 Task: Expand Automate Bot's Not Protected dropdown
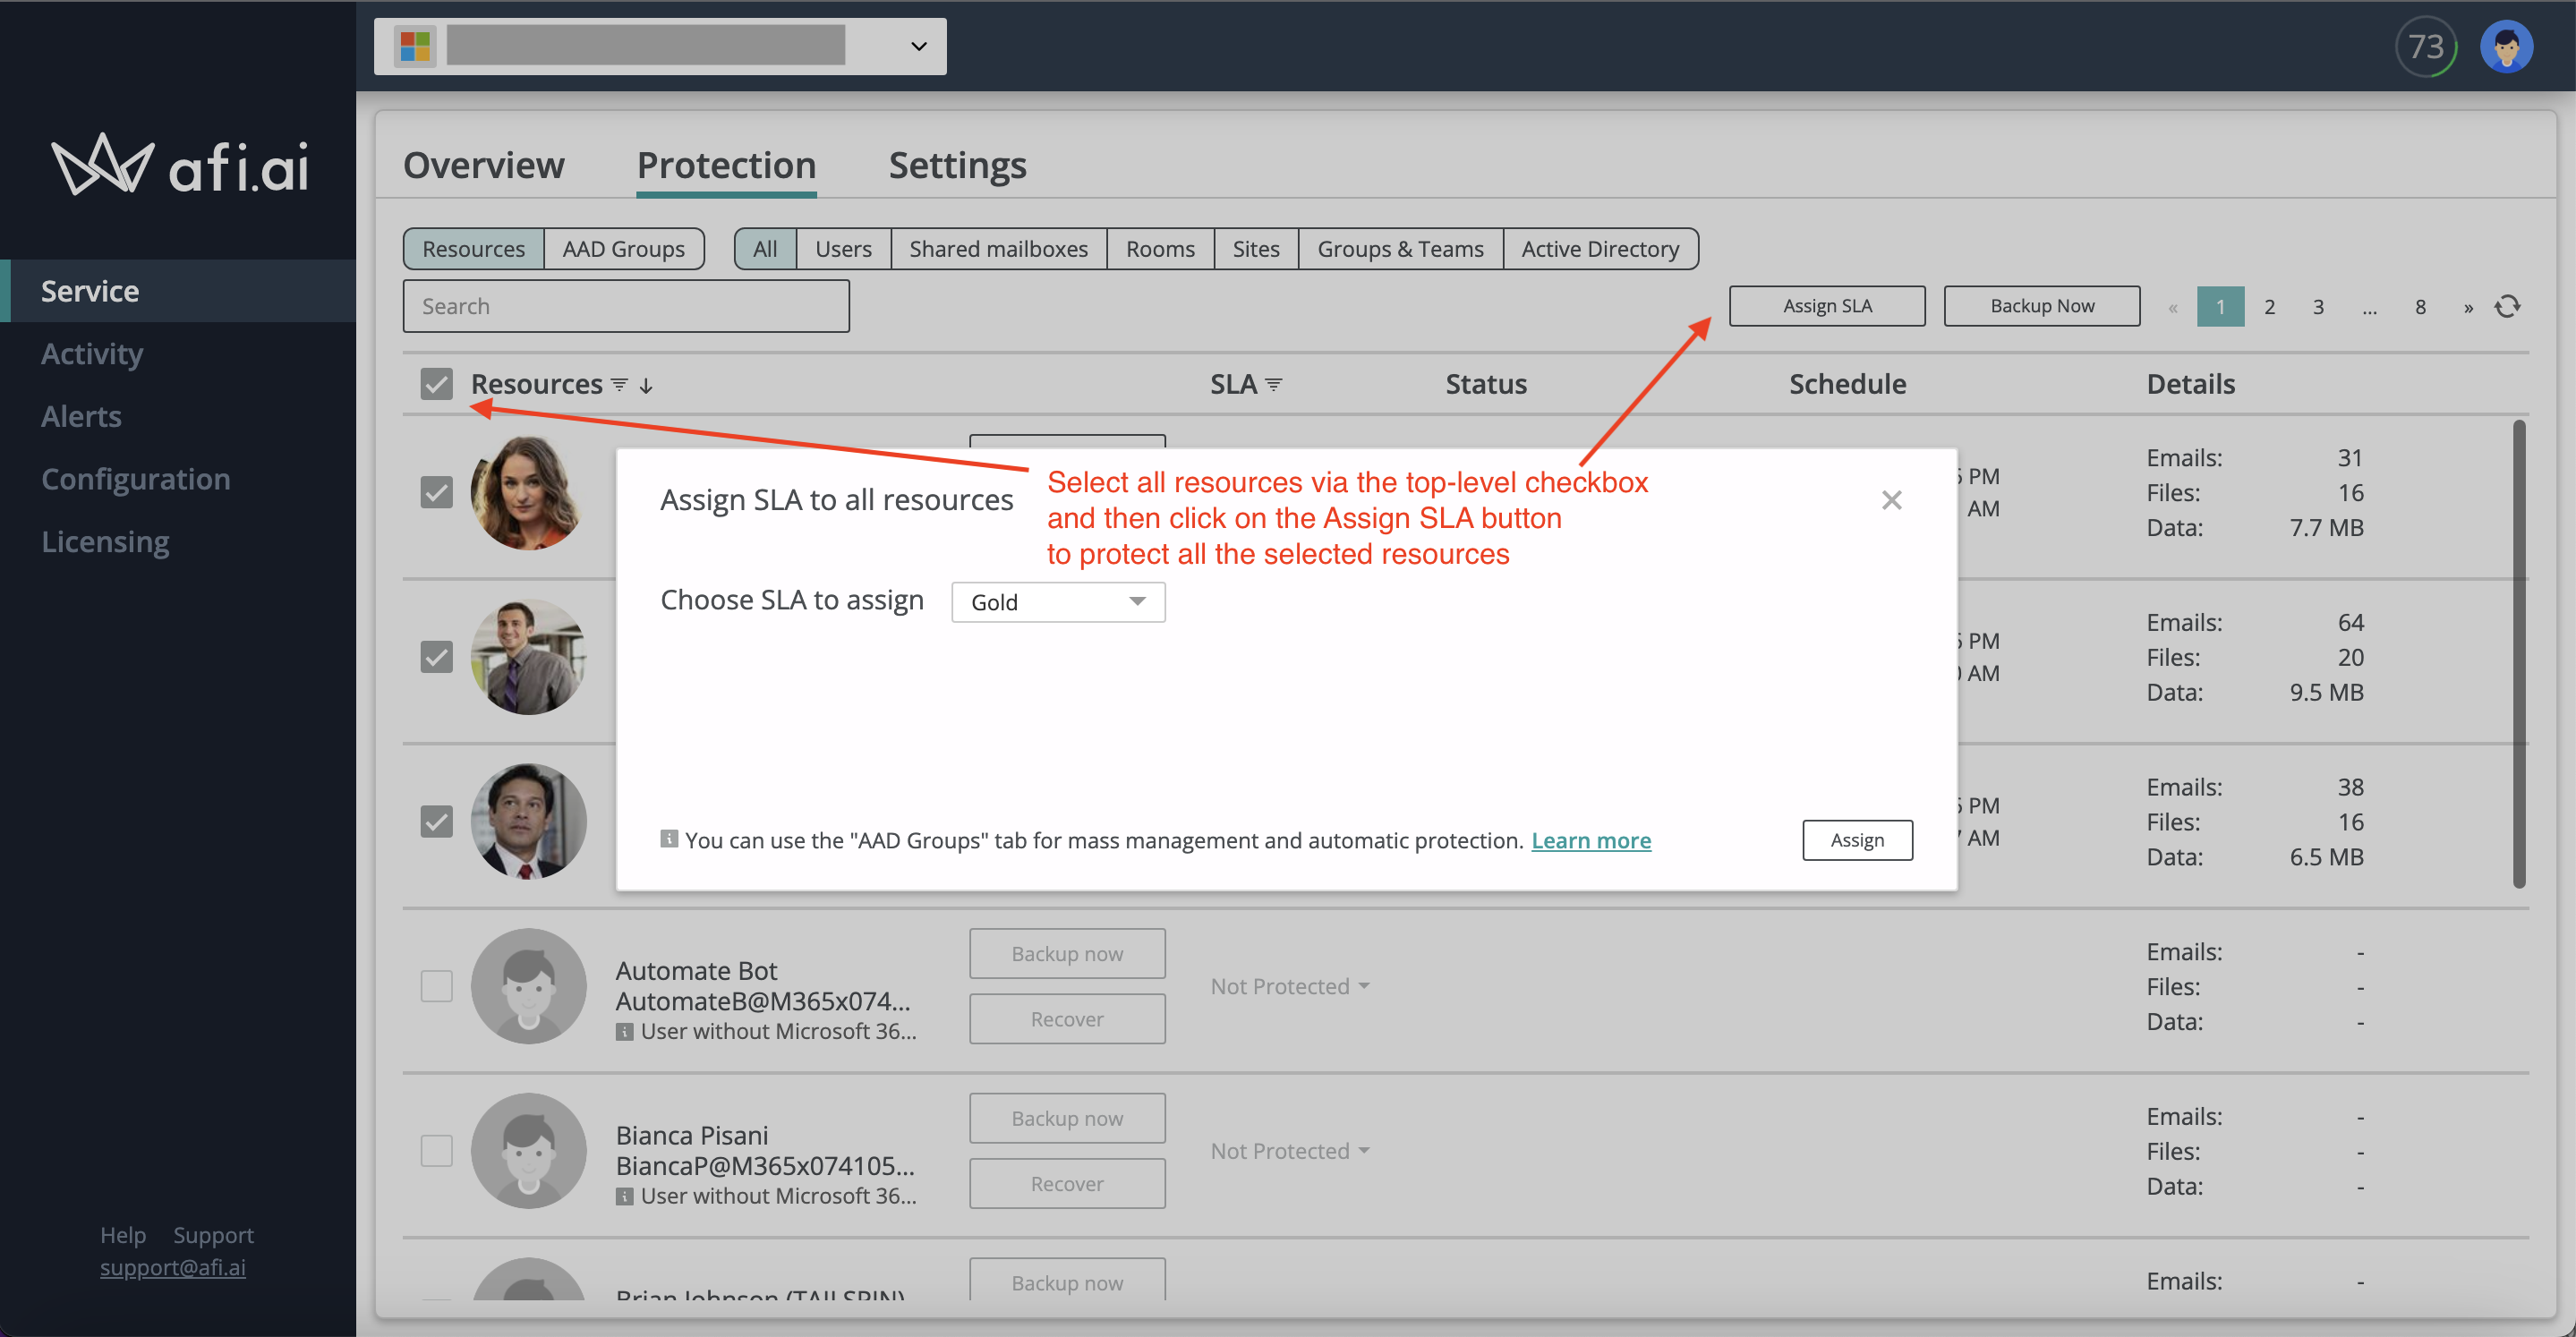click(x=1290, y=986)
